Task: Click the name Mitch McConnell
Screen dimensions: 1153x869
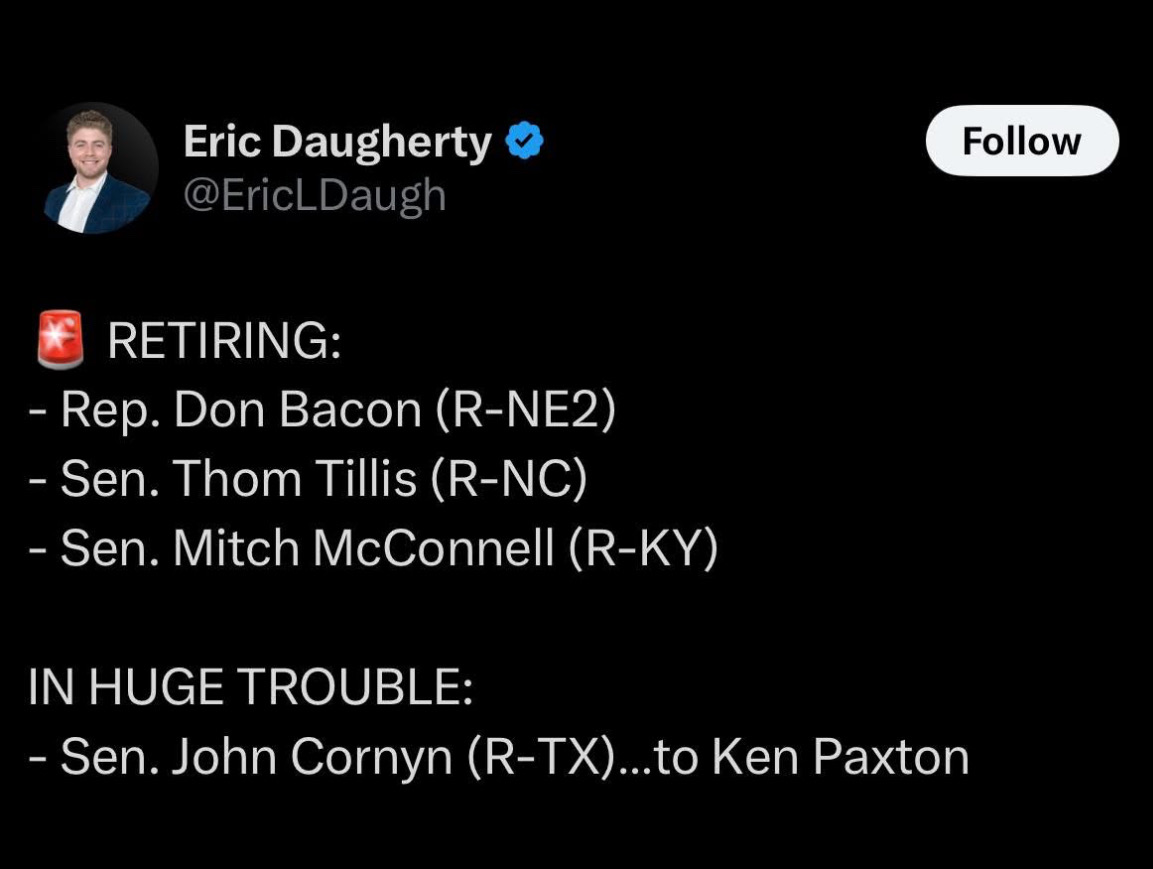Action: [363, 548]
